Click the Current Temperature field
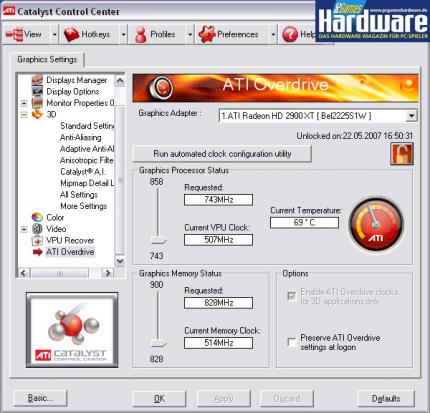The height and width of the screenshot is (413, 430). [304, 222]
